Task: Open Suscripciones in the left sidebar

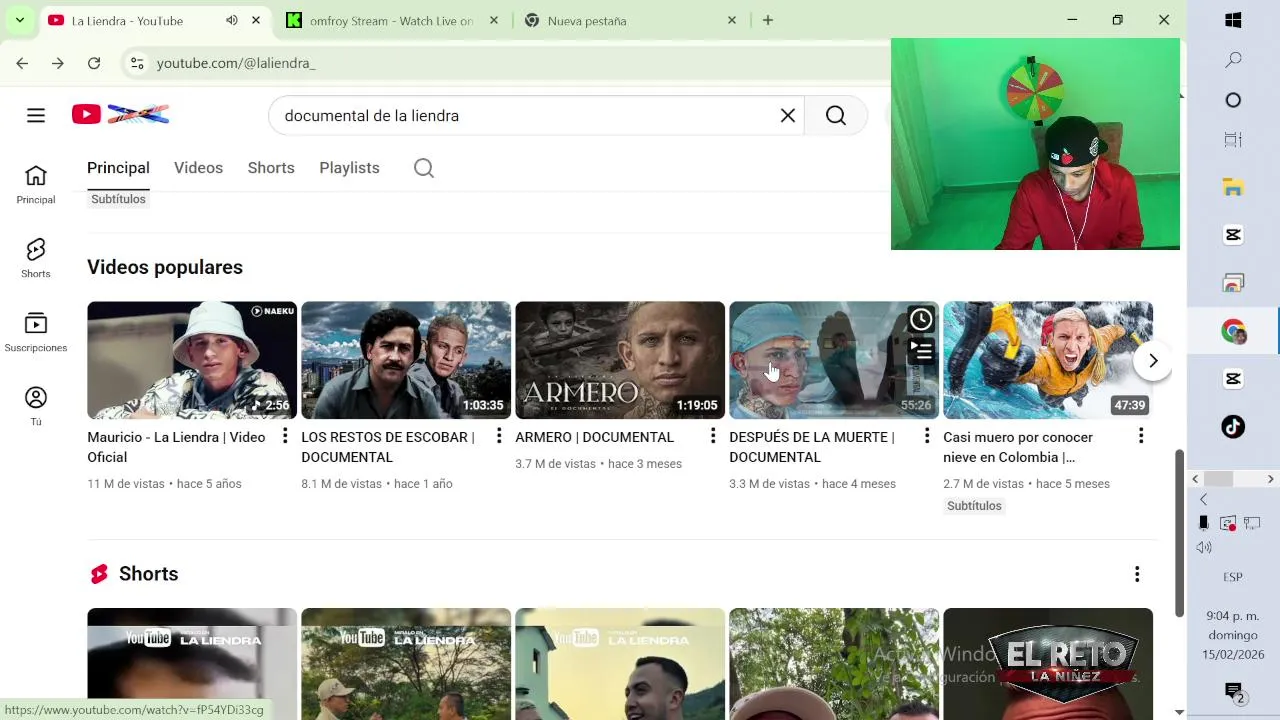Action: (x=36, y=333)
